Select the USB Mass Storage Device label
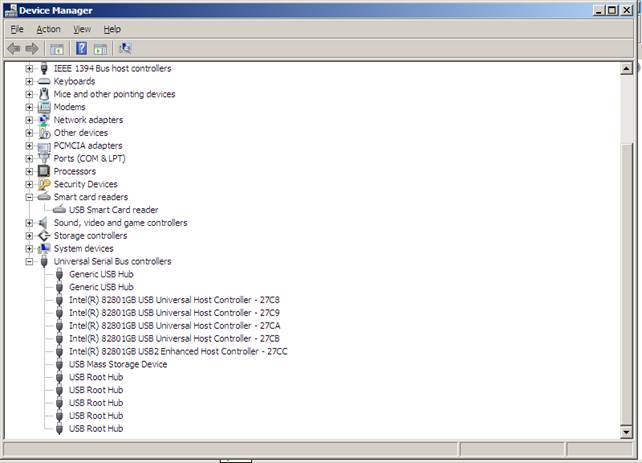The height and width of the screenshot is (463, 642). [x=118, y=364]
